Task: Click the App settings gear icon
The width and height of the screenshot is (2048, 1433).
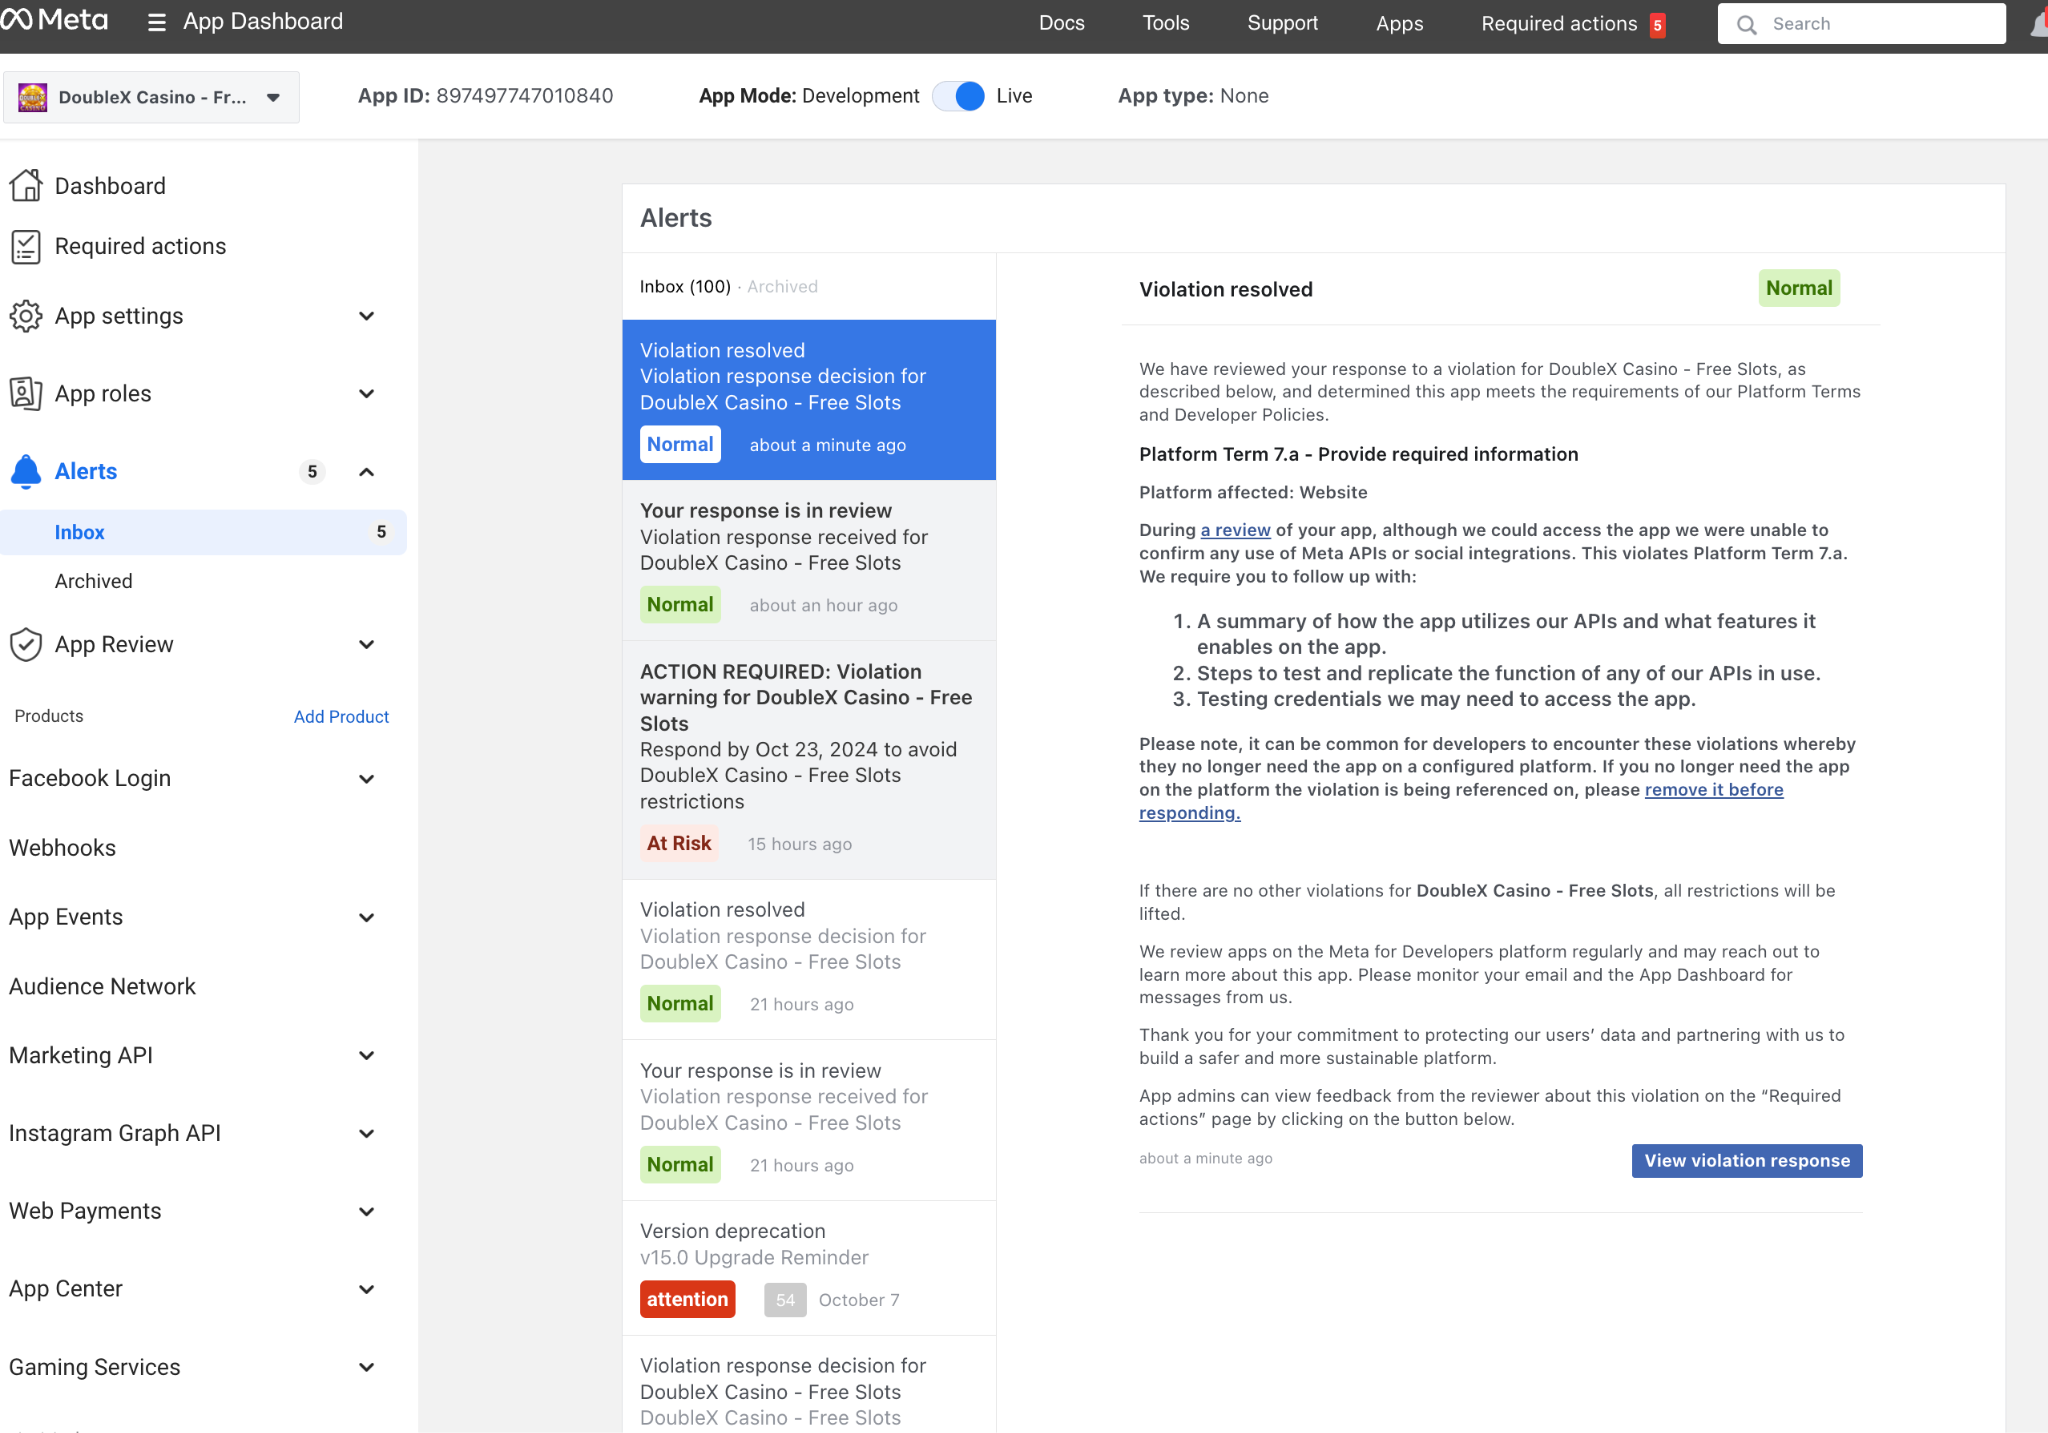Action: click(26, 316)
